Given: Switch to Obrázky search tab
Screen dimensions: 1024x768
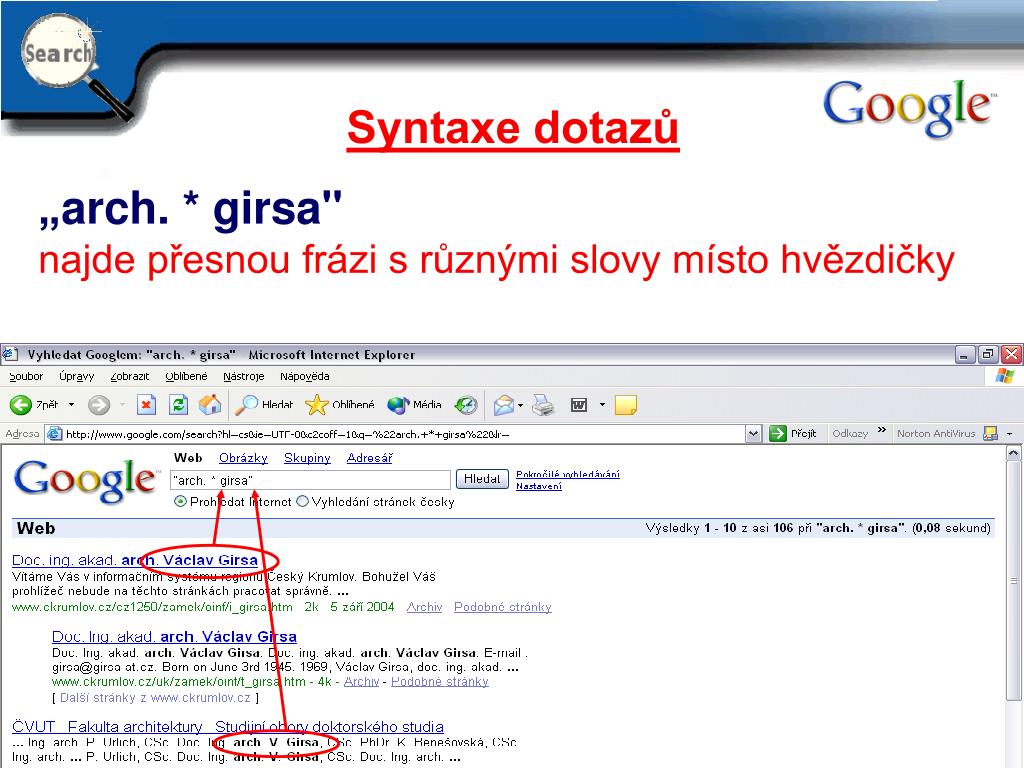Looking at the screenshot, I should tap(243, 458).
